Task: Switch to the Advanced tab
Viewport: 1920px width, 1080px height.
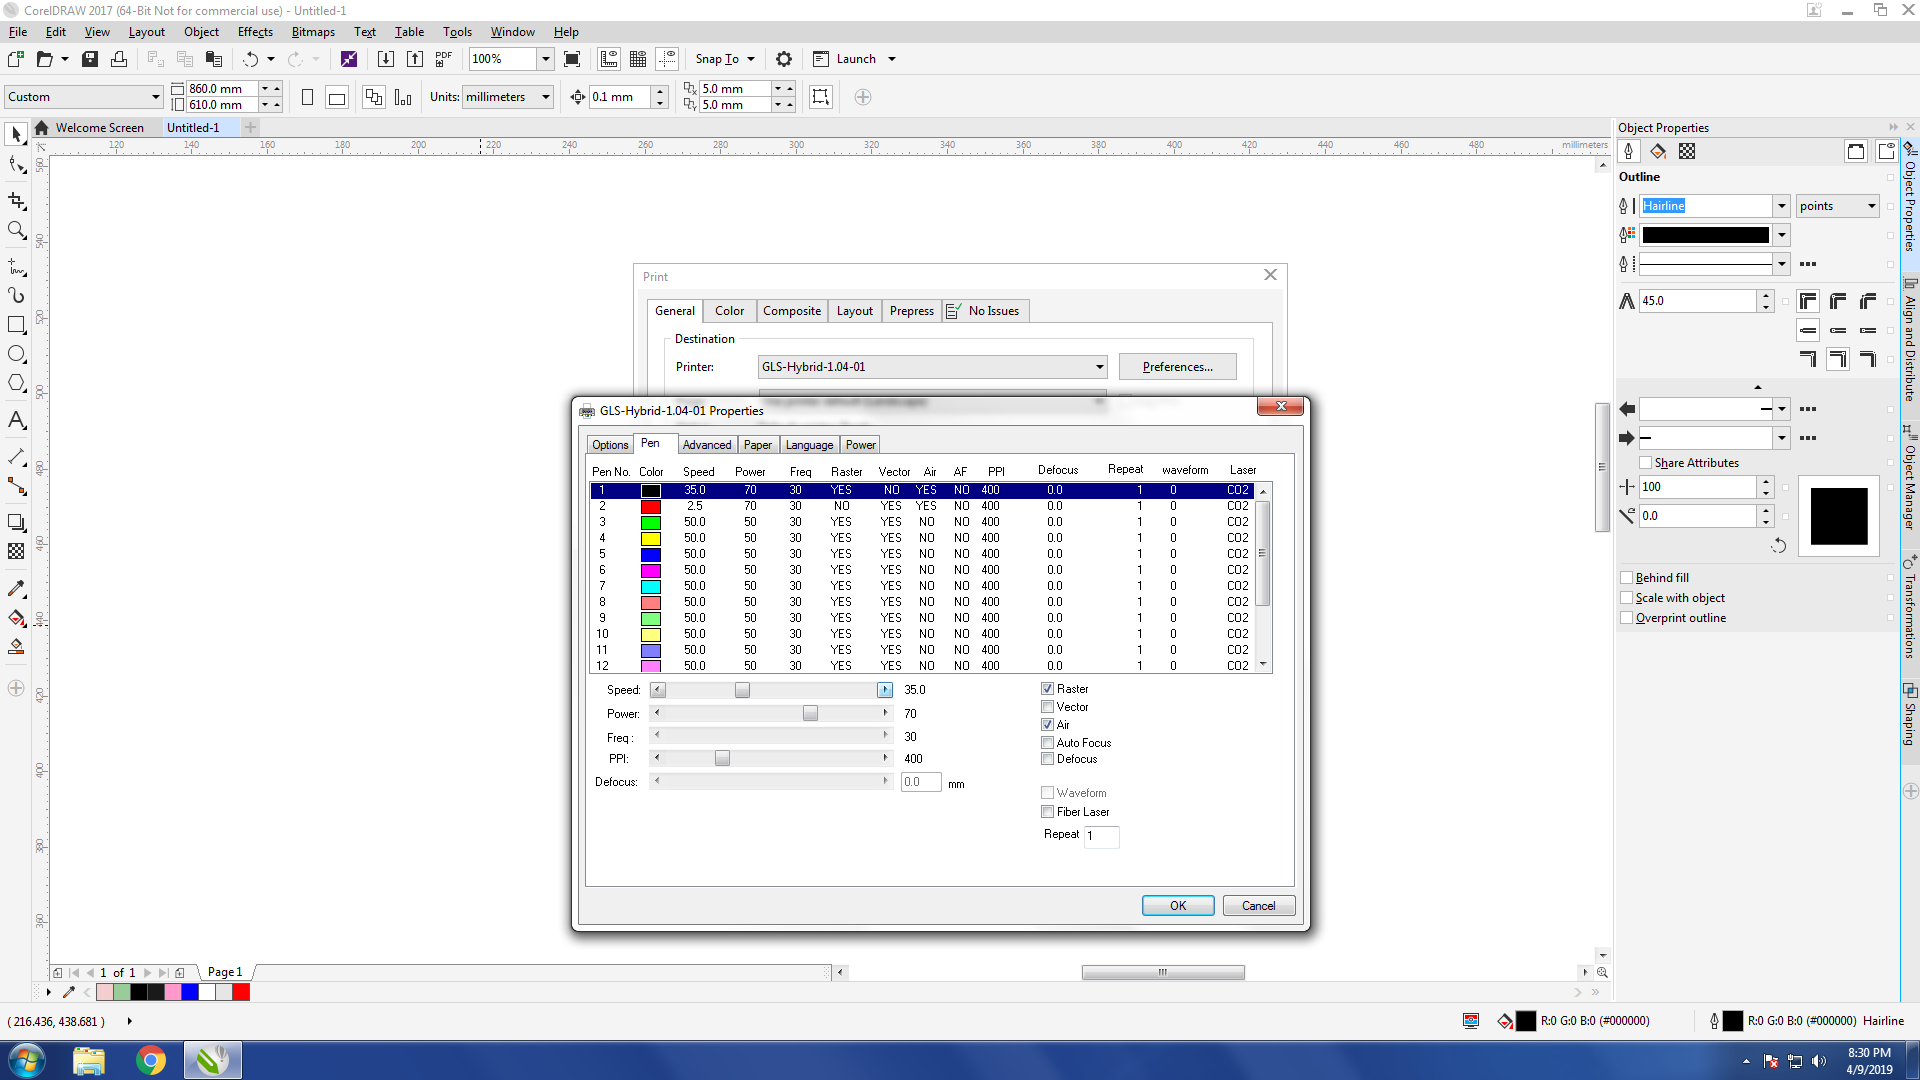Action: click(707, 445)
